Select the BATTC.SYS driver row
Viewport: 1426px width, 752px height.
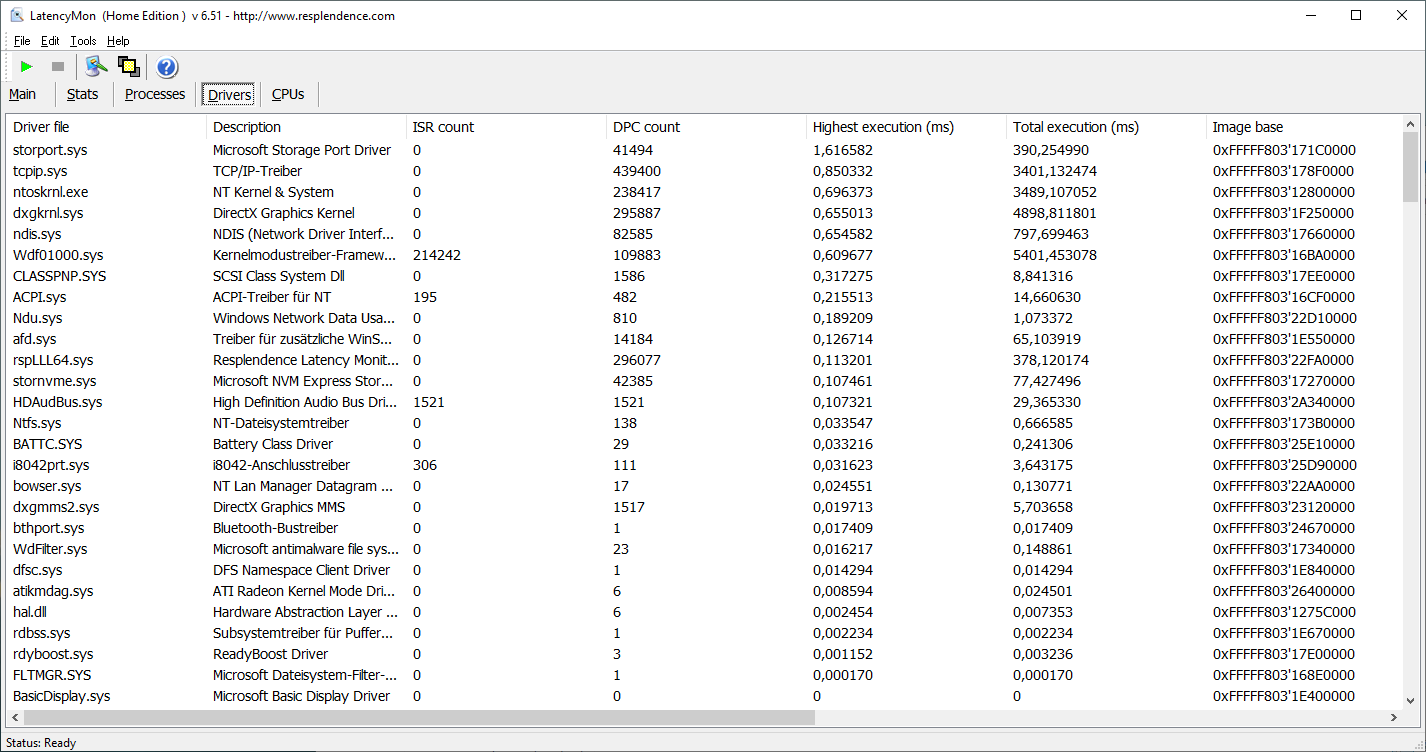pyautogui.click(x=704, y=444)
